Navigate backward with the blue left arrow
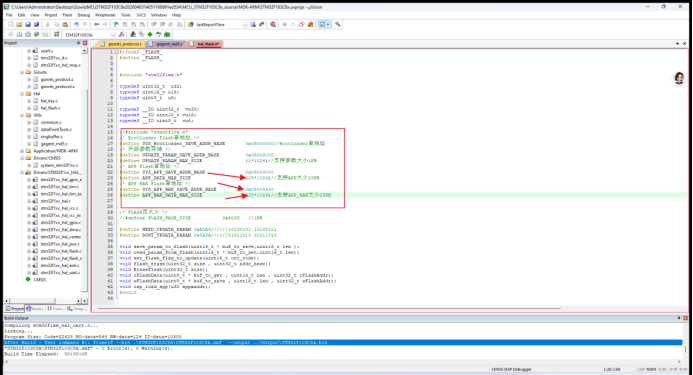This screenshot has width=693, height=375. [96, 24]
